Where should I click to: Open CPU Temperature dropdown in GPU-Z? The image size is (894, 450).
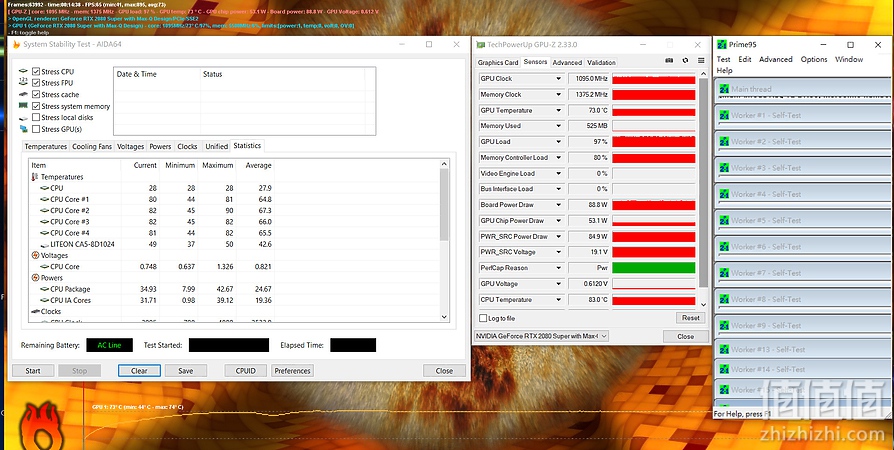coord(558,299)
